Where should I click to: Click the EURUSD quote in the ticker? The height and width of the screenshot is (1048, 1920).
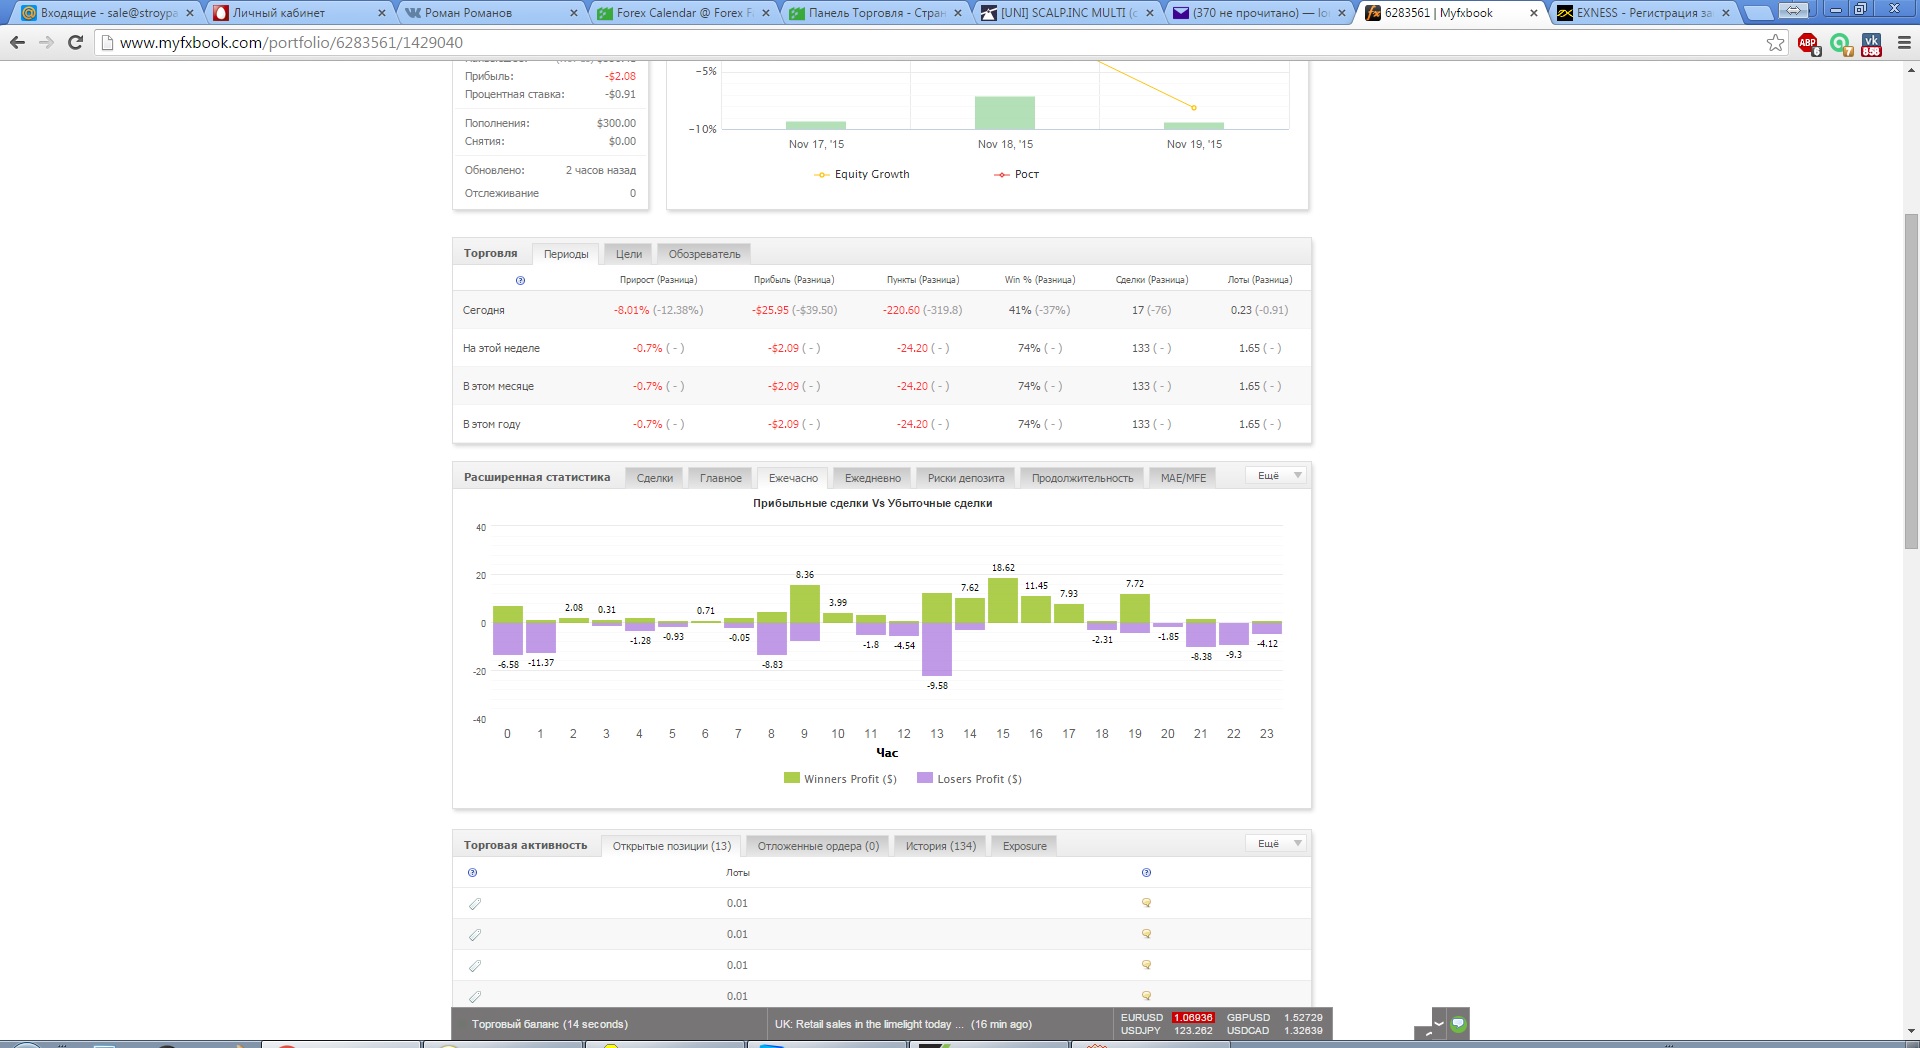click(x=1167, y=1018)
